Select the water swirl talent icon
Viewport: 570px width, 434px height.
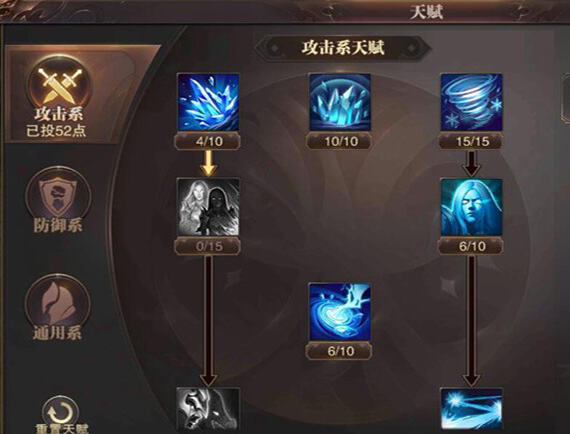pos(340,312)
